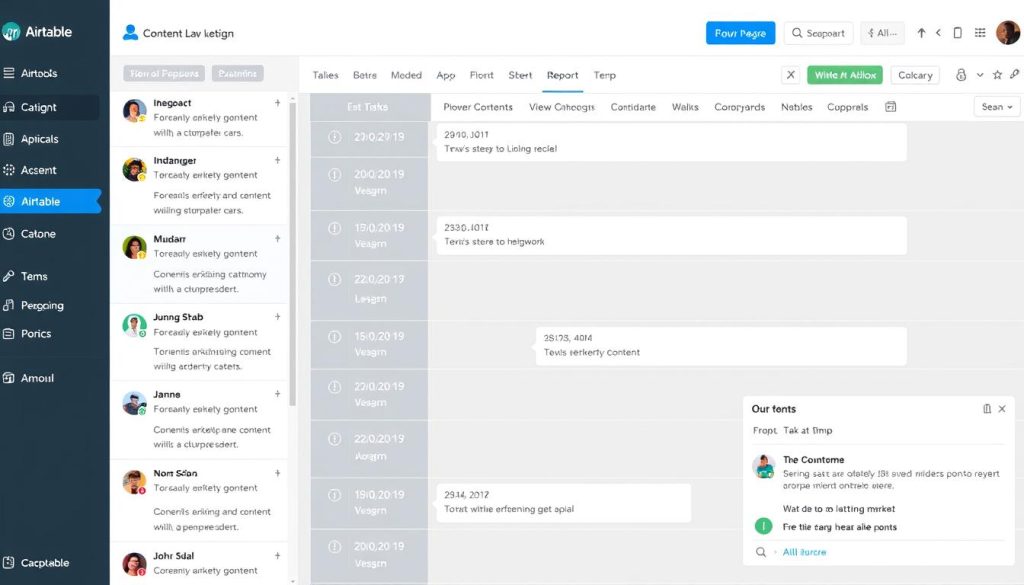Click the search icon in Our fonts panel

(x=761, y=552)
